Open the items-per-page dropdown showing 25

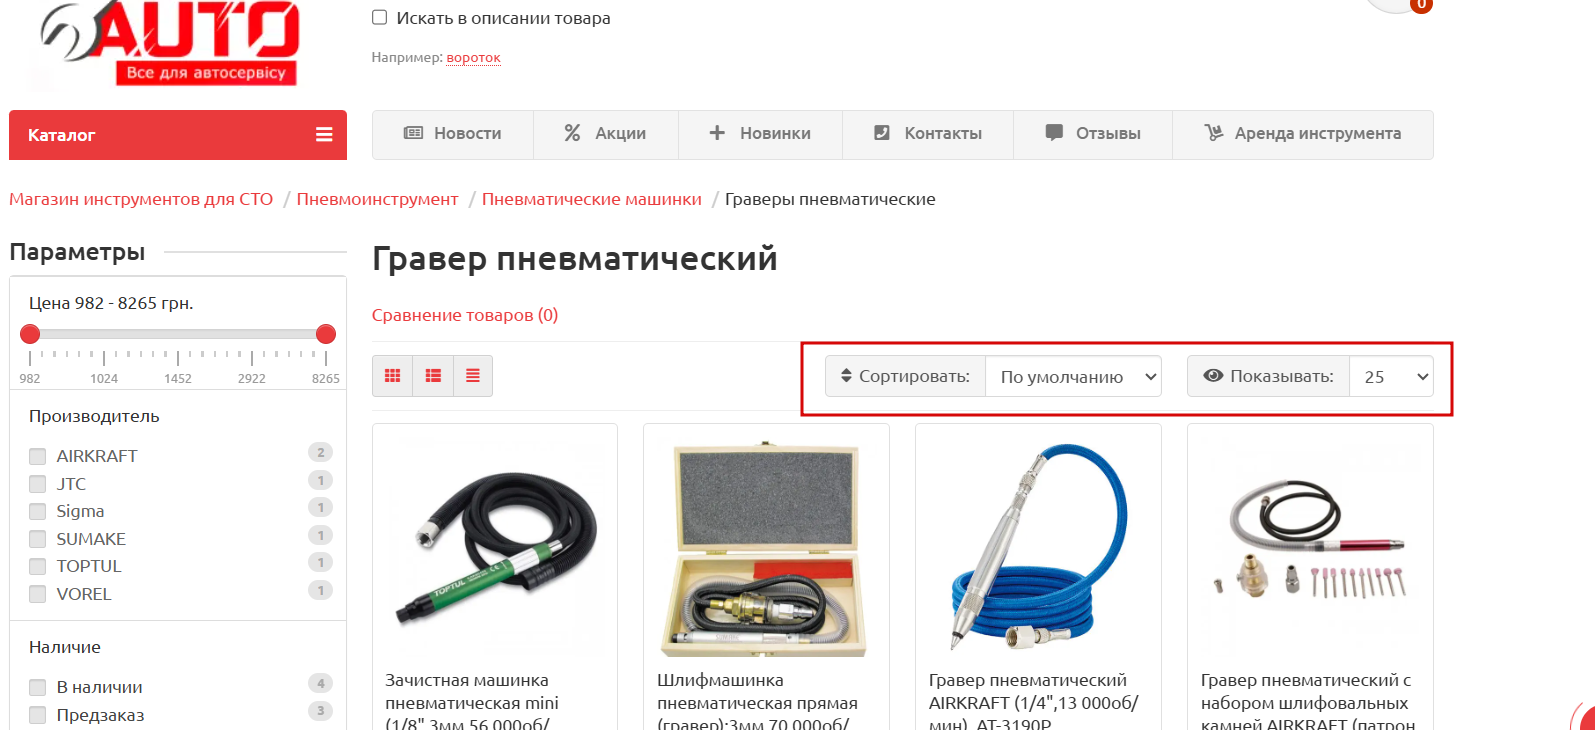coord(1391,376)
